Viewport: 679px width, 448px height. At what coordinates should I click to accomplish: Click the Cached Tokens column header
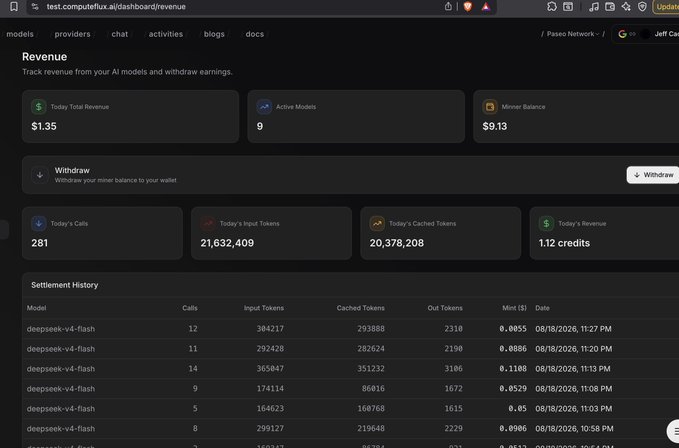point(360,308)
